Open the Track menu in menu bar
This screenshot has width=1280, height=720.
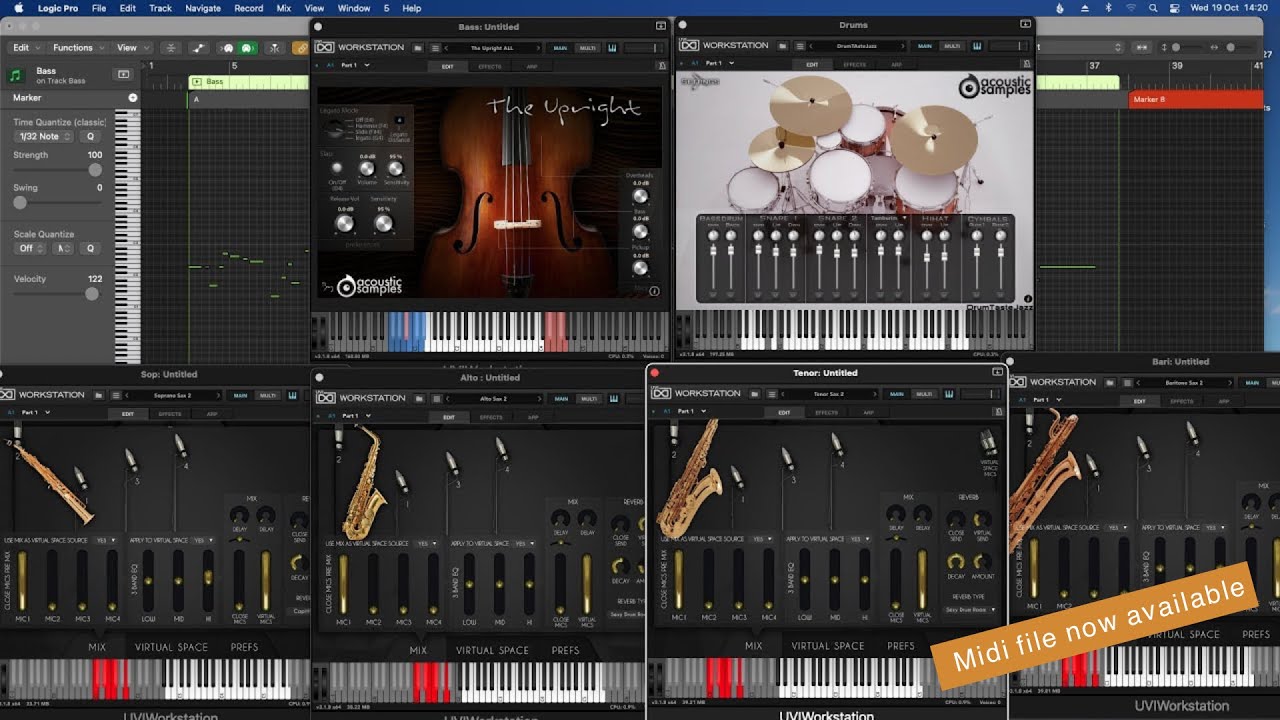coord(160,8)
